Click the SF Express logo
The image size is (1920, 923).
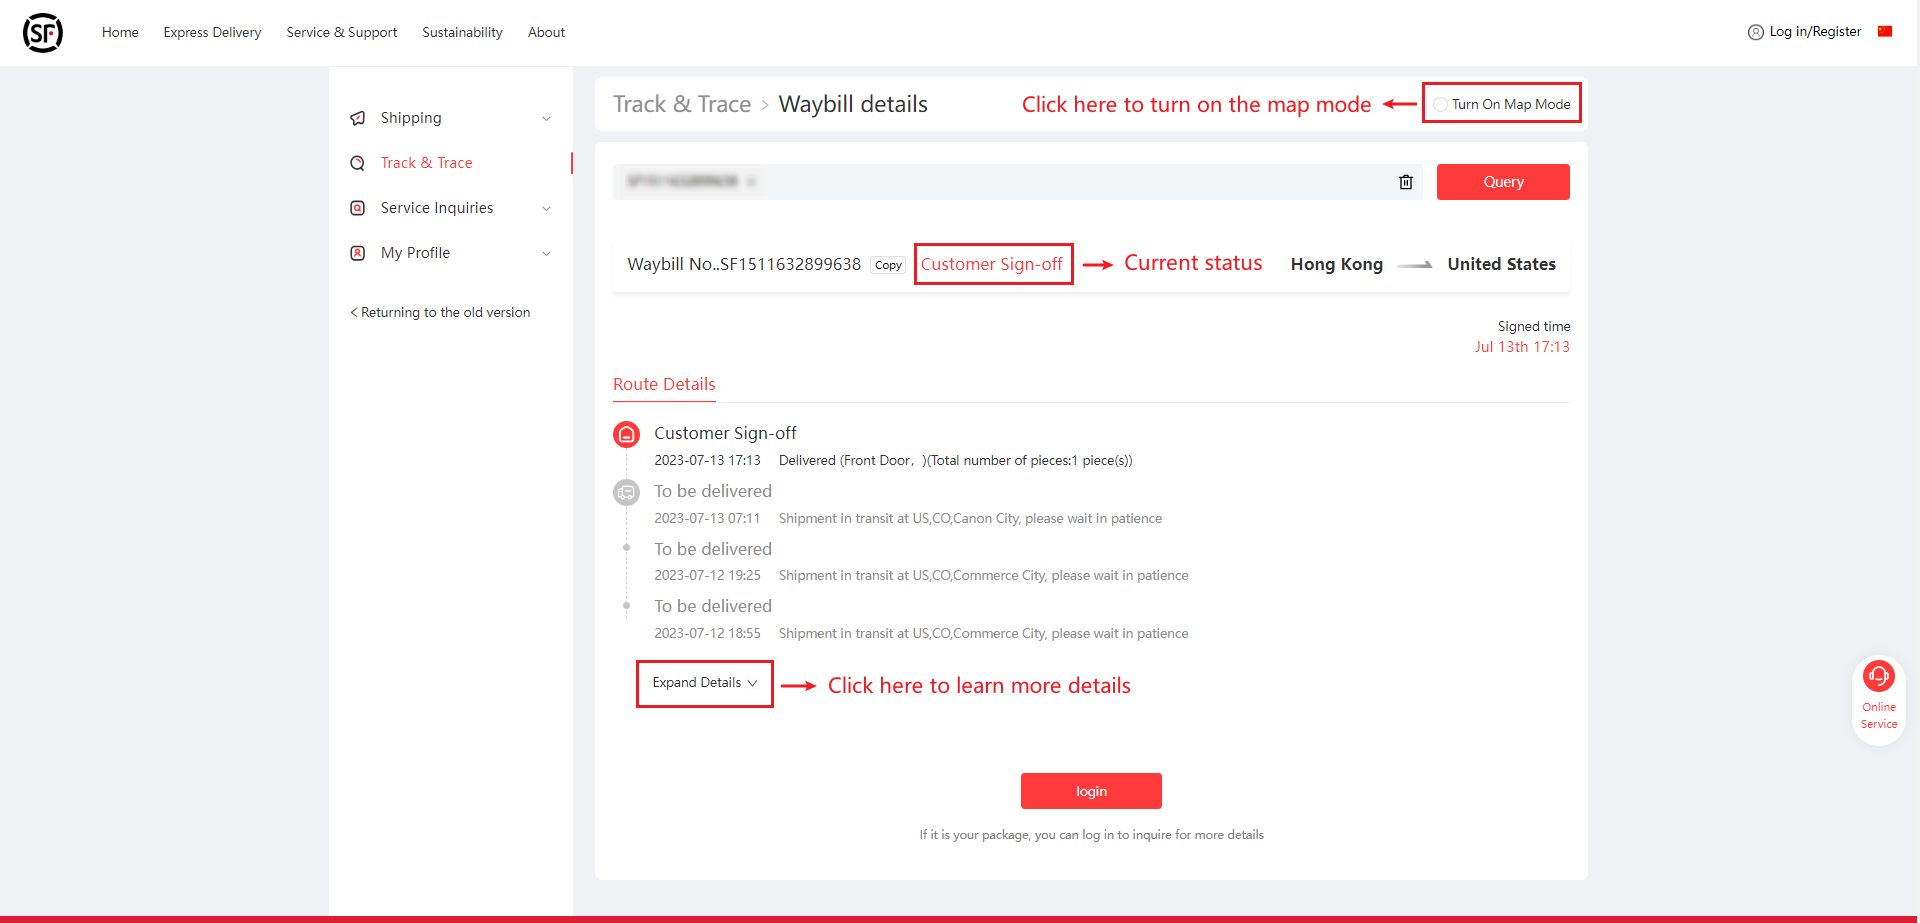(x=42, y=32)
